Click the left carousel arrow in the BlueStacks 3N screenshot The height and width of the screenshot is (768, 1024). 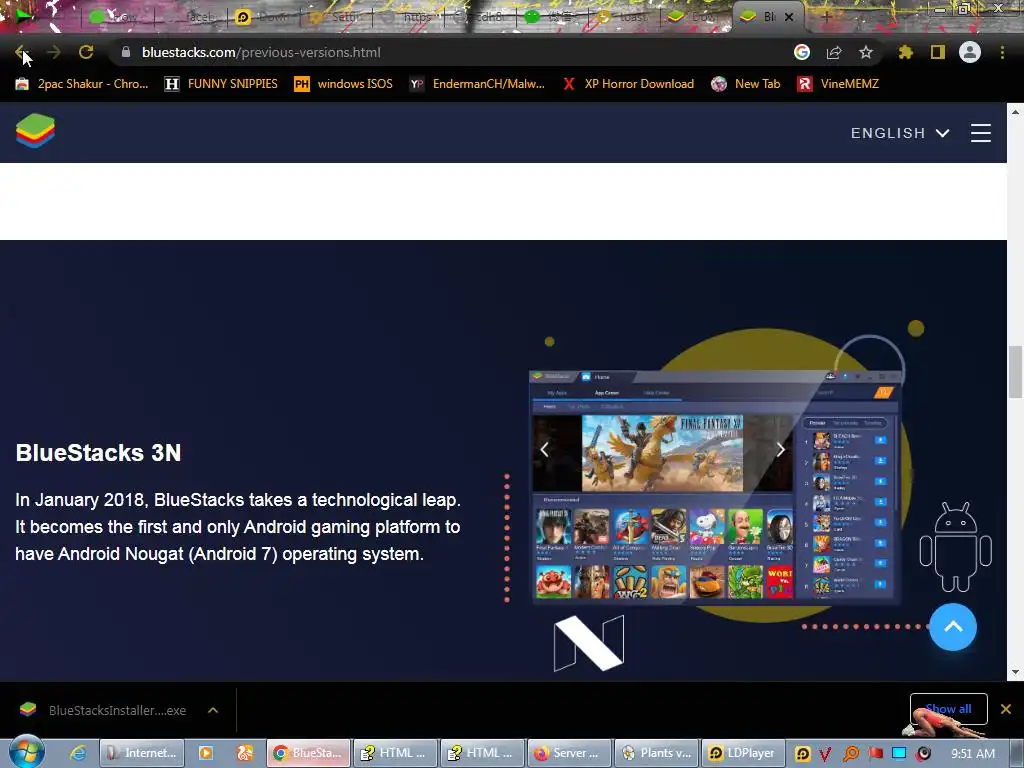click(544, 449)
